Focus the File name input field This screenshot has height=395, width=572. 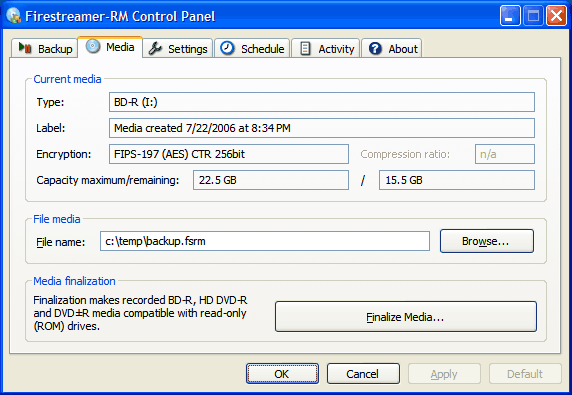coord(265,241)
